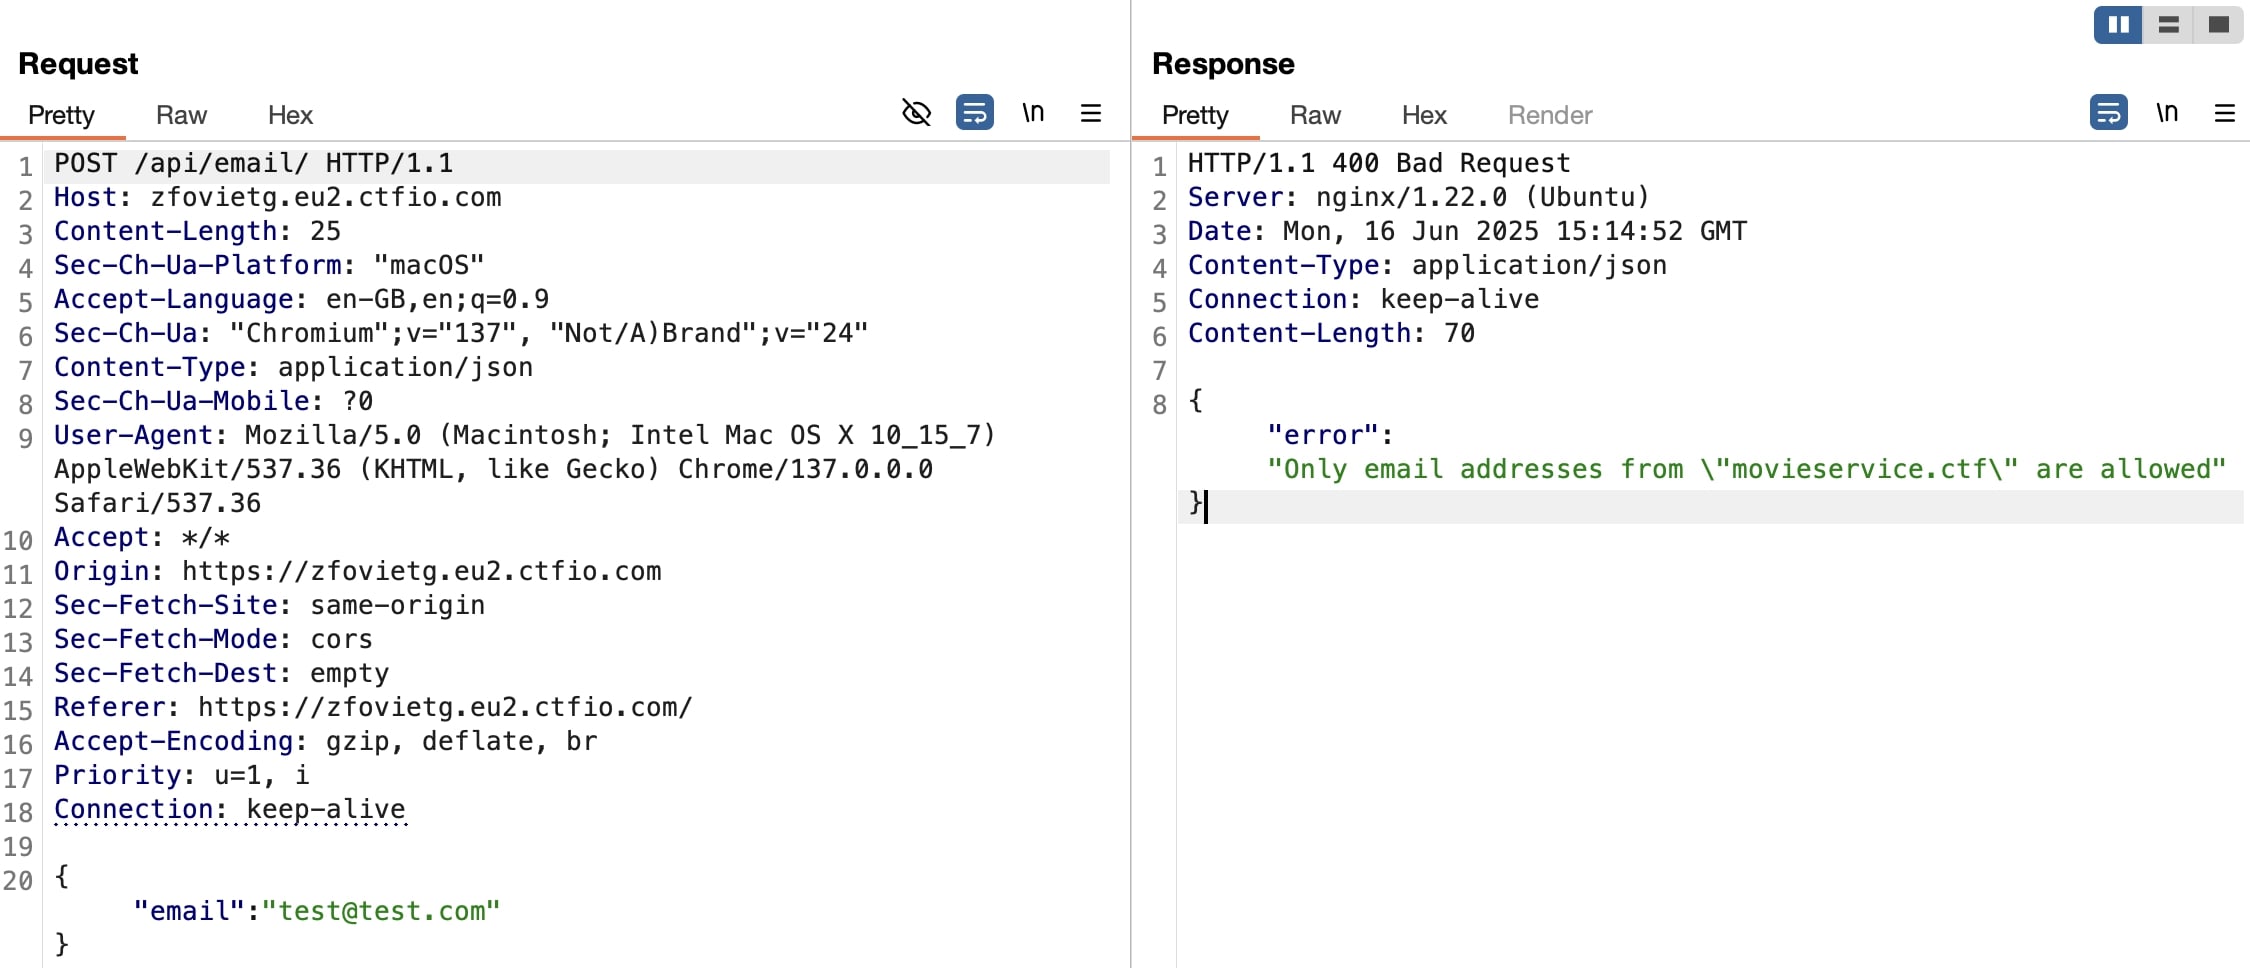This screenshot has width=2250, height=968.
Task: Toggle hidden non-printable characters eye icon in Request
Action: point(916,113)
